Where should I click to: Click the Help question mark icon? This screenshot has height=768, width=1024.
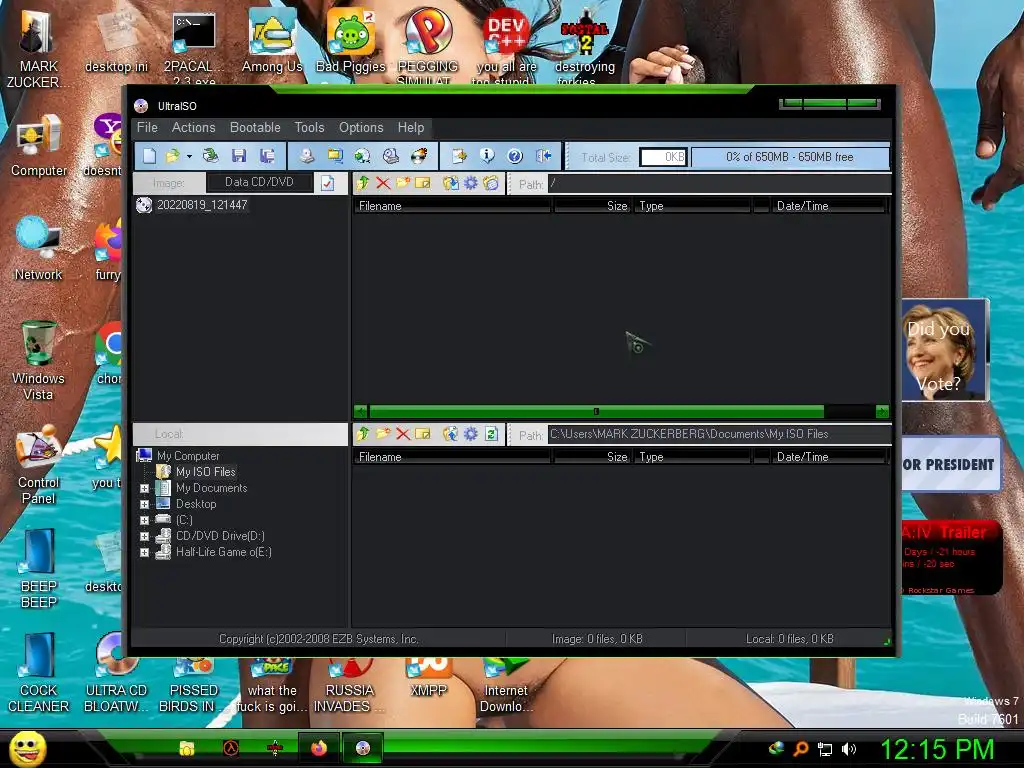click(515, 155)
